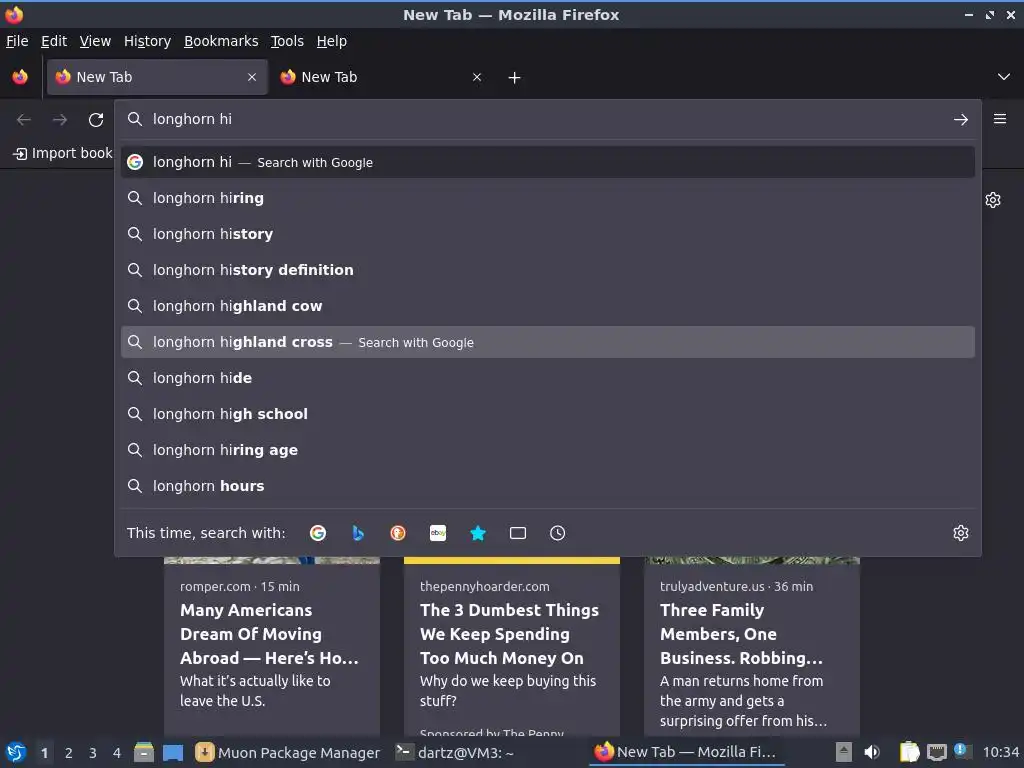Search bookmarks with the star icon

point(478,533)
